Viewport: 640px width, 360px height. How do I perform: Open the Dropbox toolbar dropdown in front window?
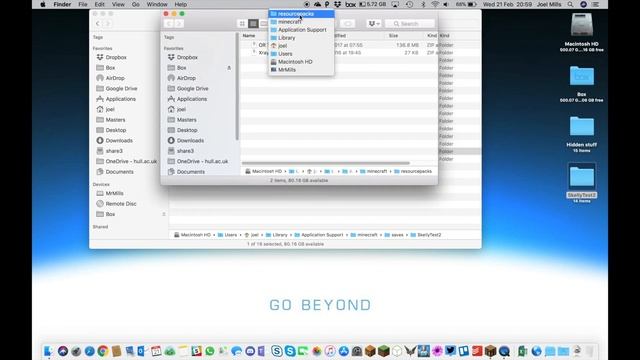tap(374, 24)
